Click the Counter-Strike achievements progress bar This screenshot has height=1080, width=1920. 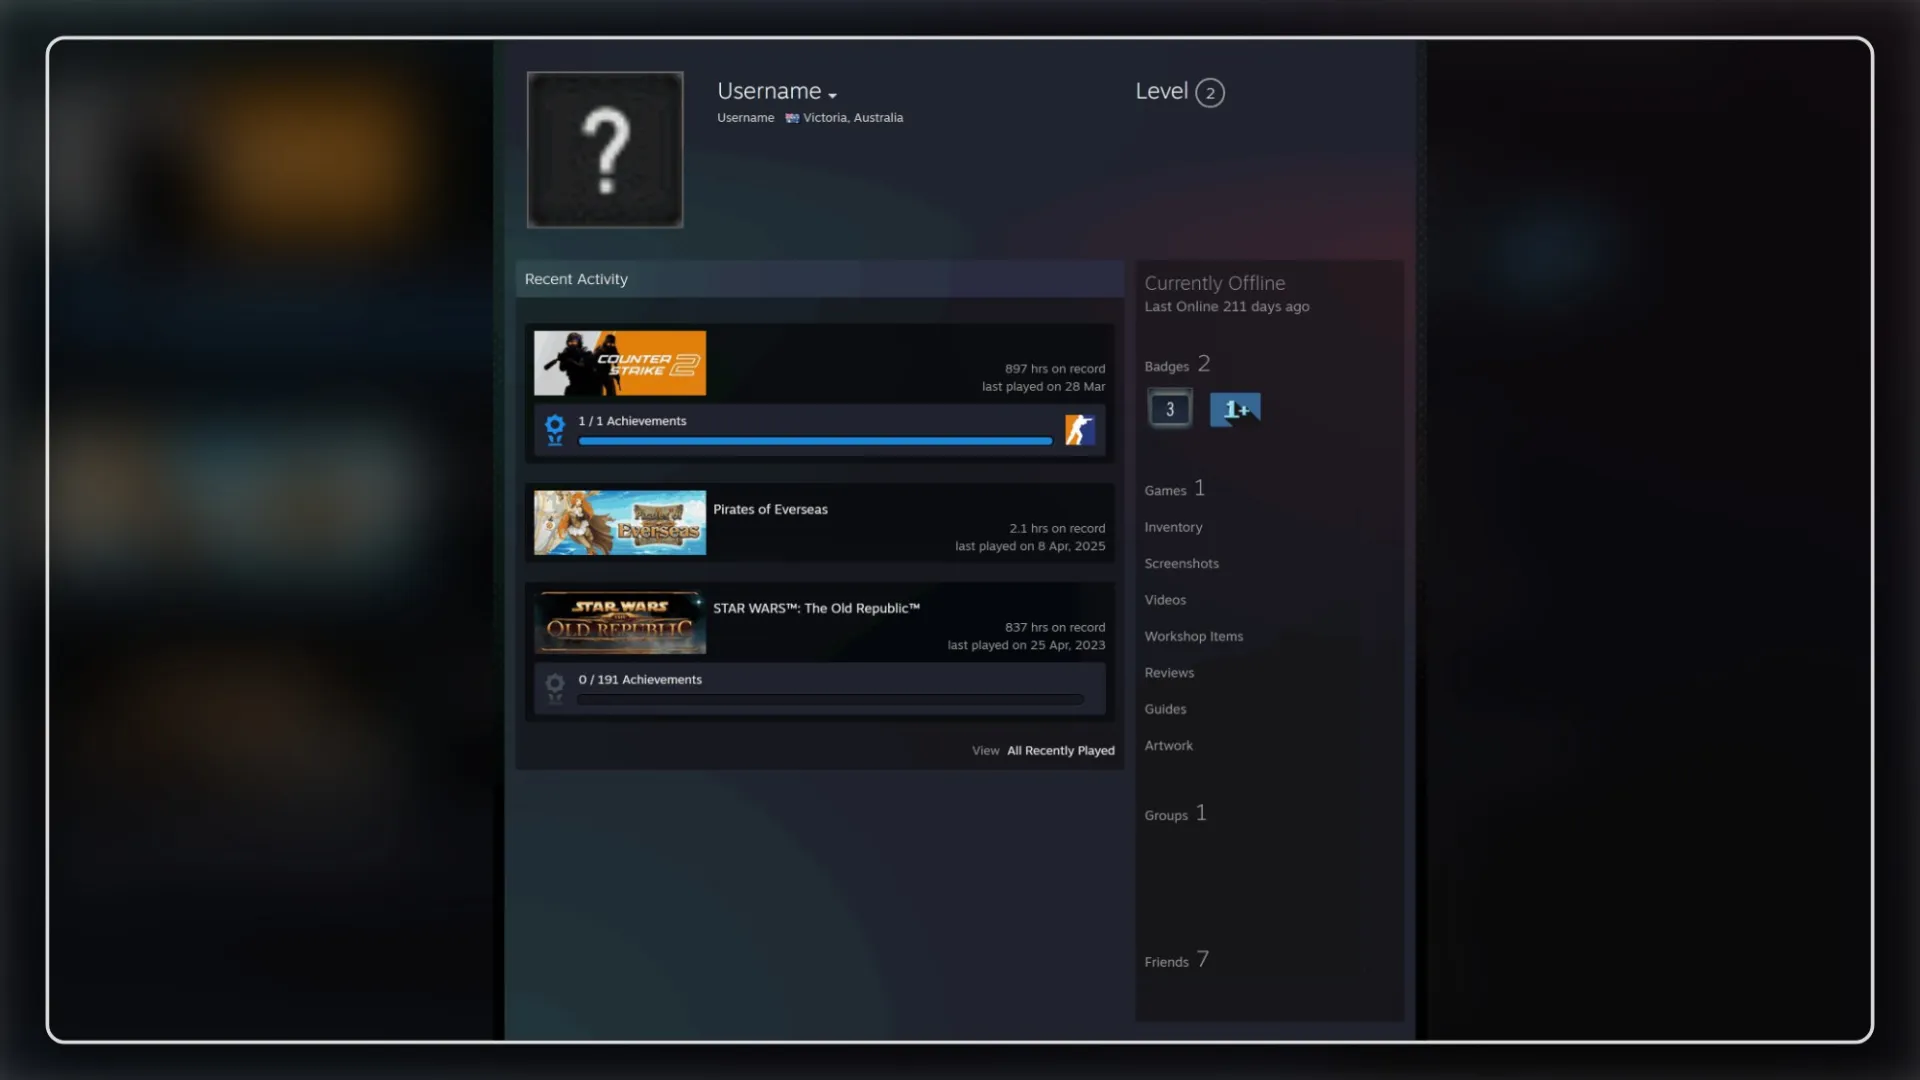click(815, 441)
